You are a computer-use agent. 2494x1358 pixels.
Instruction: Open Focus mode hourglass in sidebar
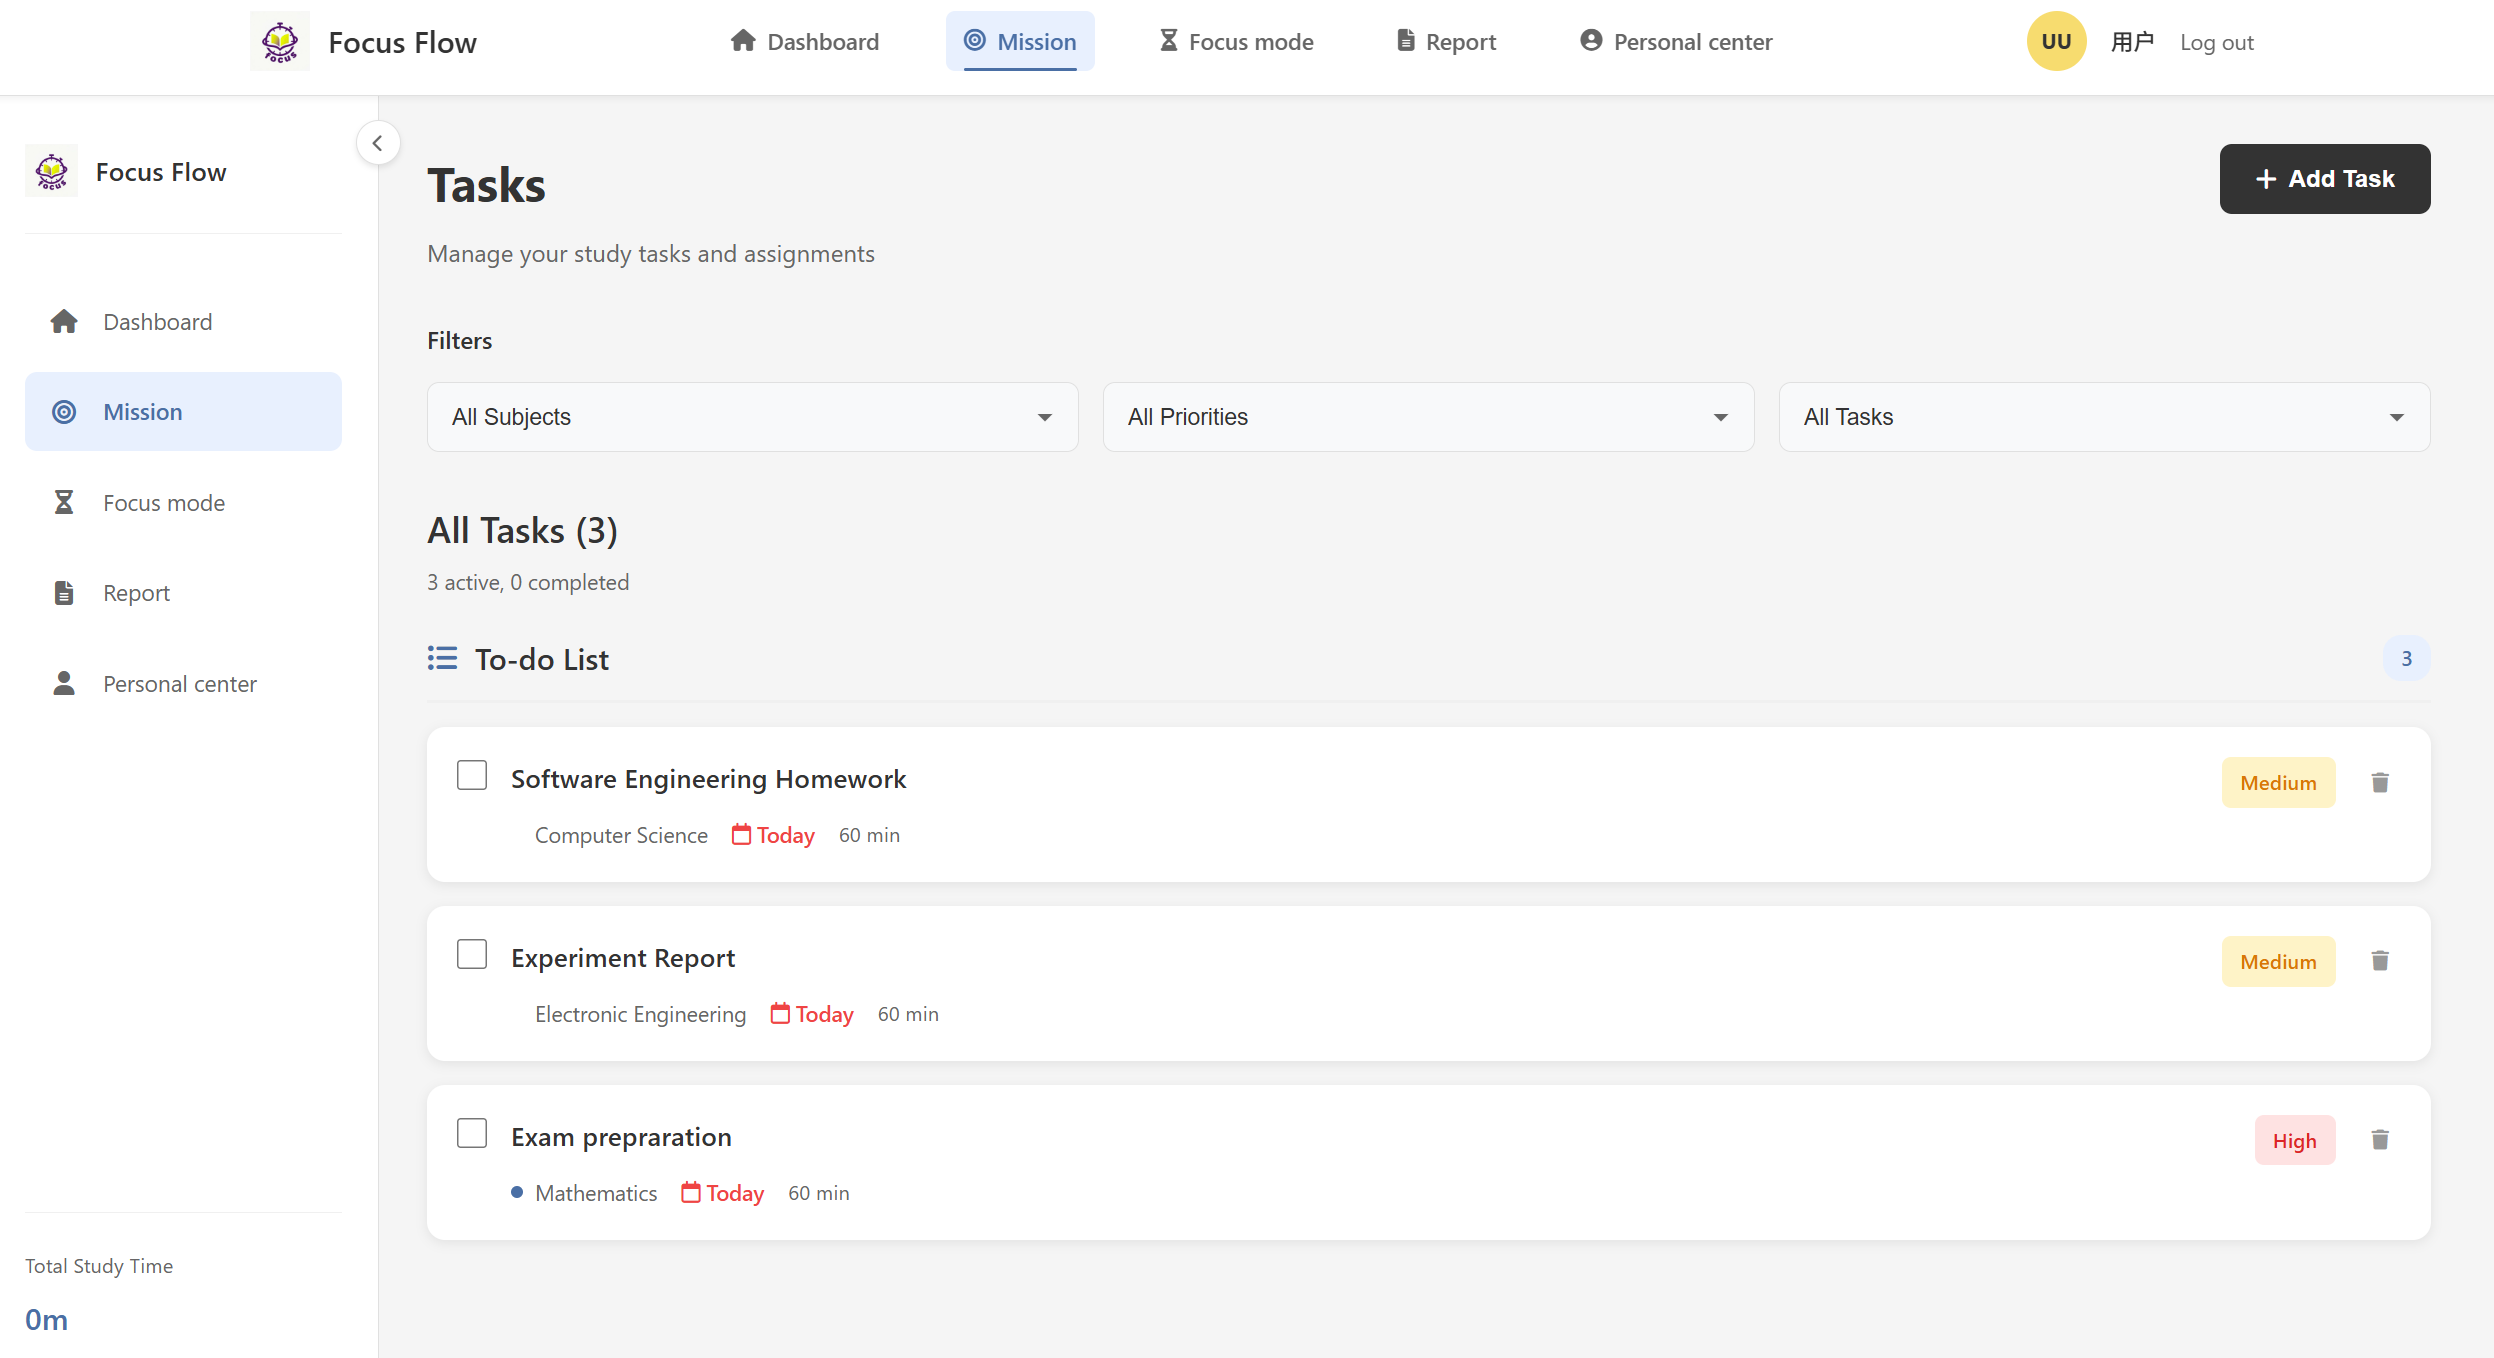64,503
